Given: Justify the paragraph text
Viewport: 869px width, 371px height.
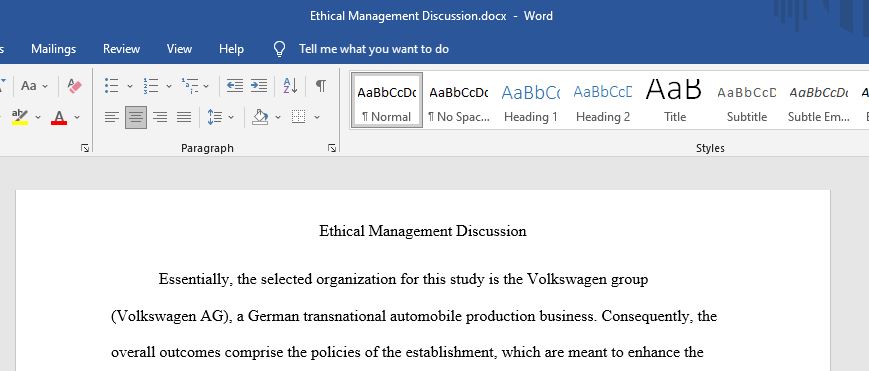Looking at the screenshot, I should pos(184,117).
